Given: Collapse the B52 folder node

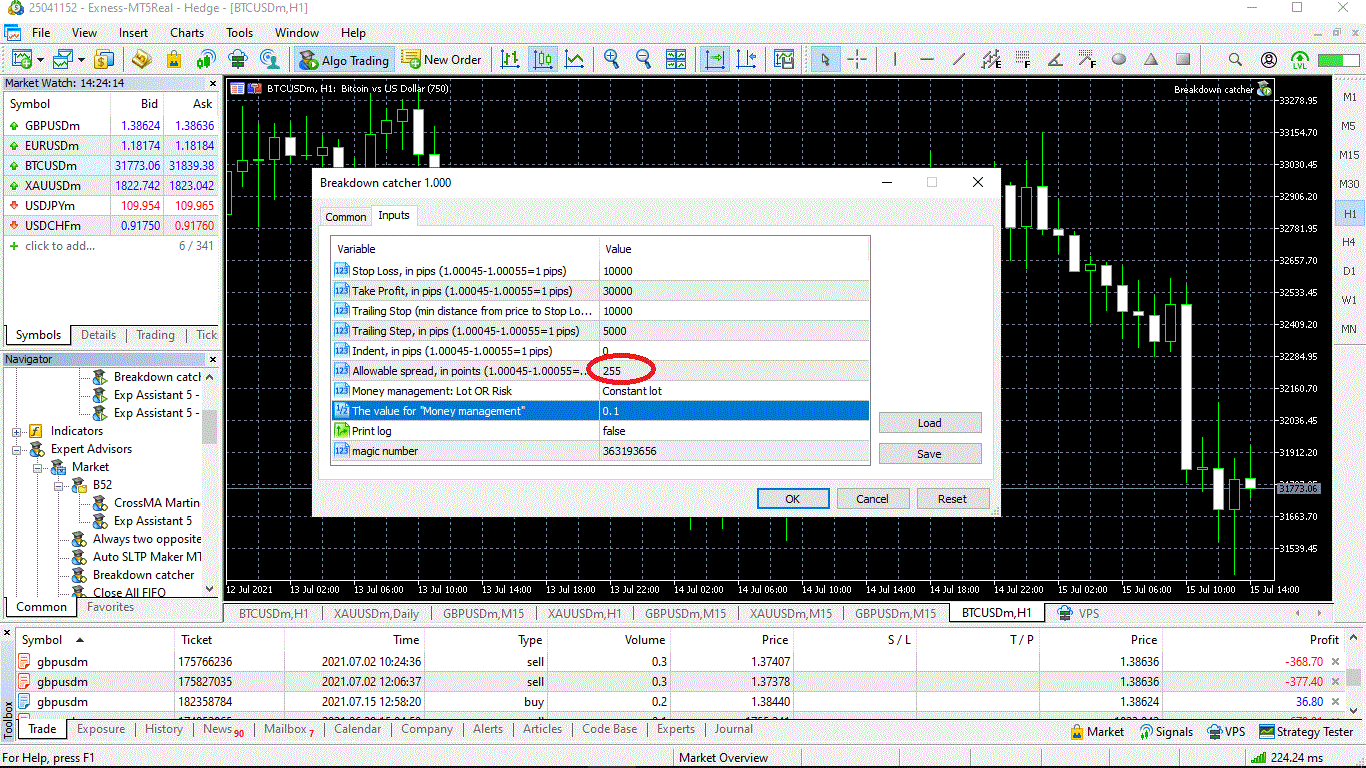Looking at the screenshot, I should click(59, 485).
